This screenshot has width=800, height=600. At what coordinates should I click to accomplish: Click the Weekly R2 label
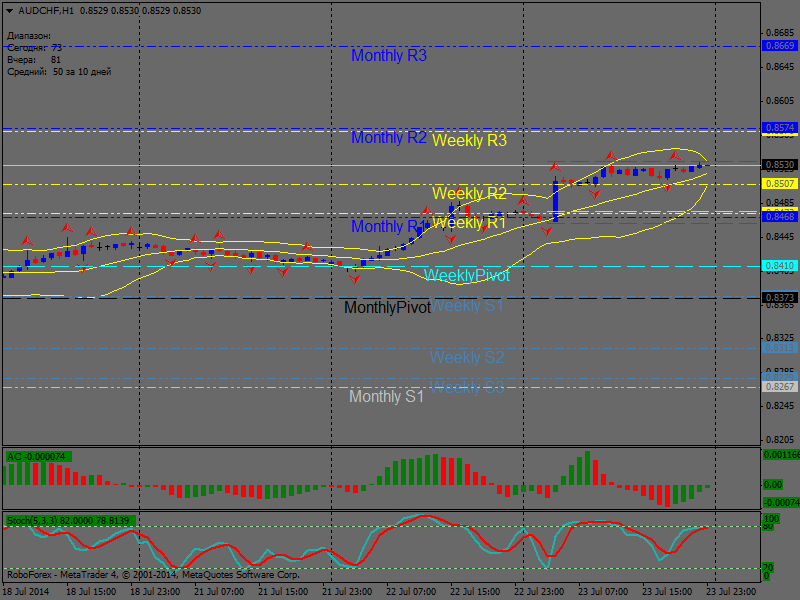point(469,193)
